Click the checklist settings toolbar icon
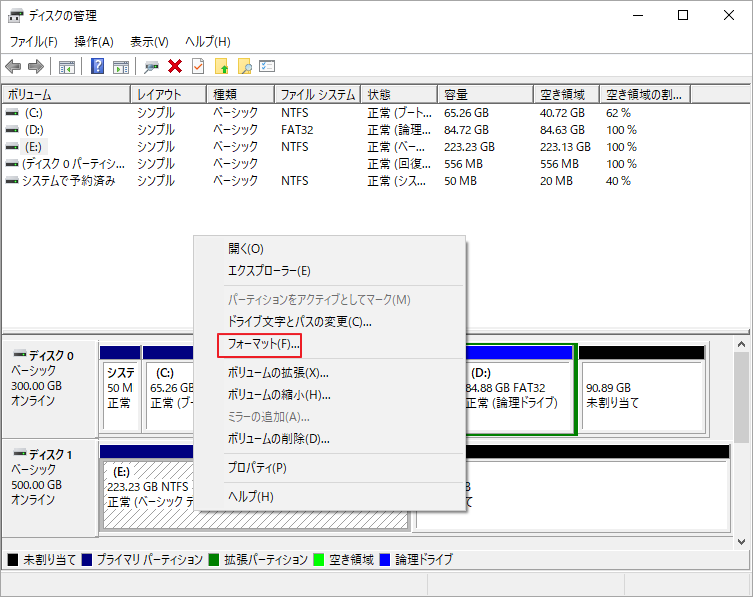 coord(267,66)
